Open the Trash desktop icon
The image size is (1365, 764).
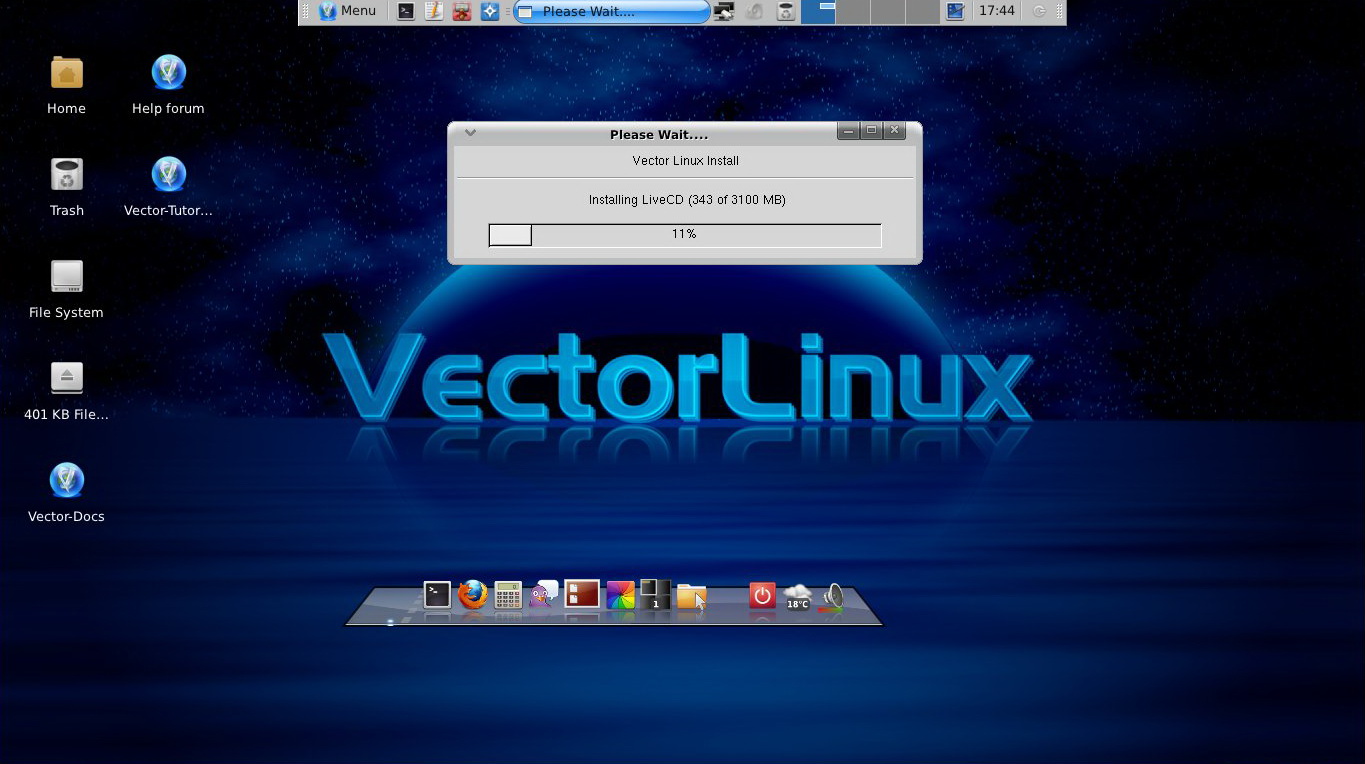(66, 186)
